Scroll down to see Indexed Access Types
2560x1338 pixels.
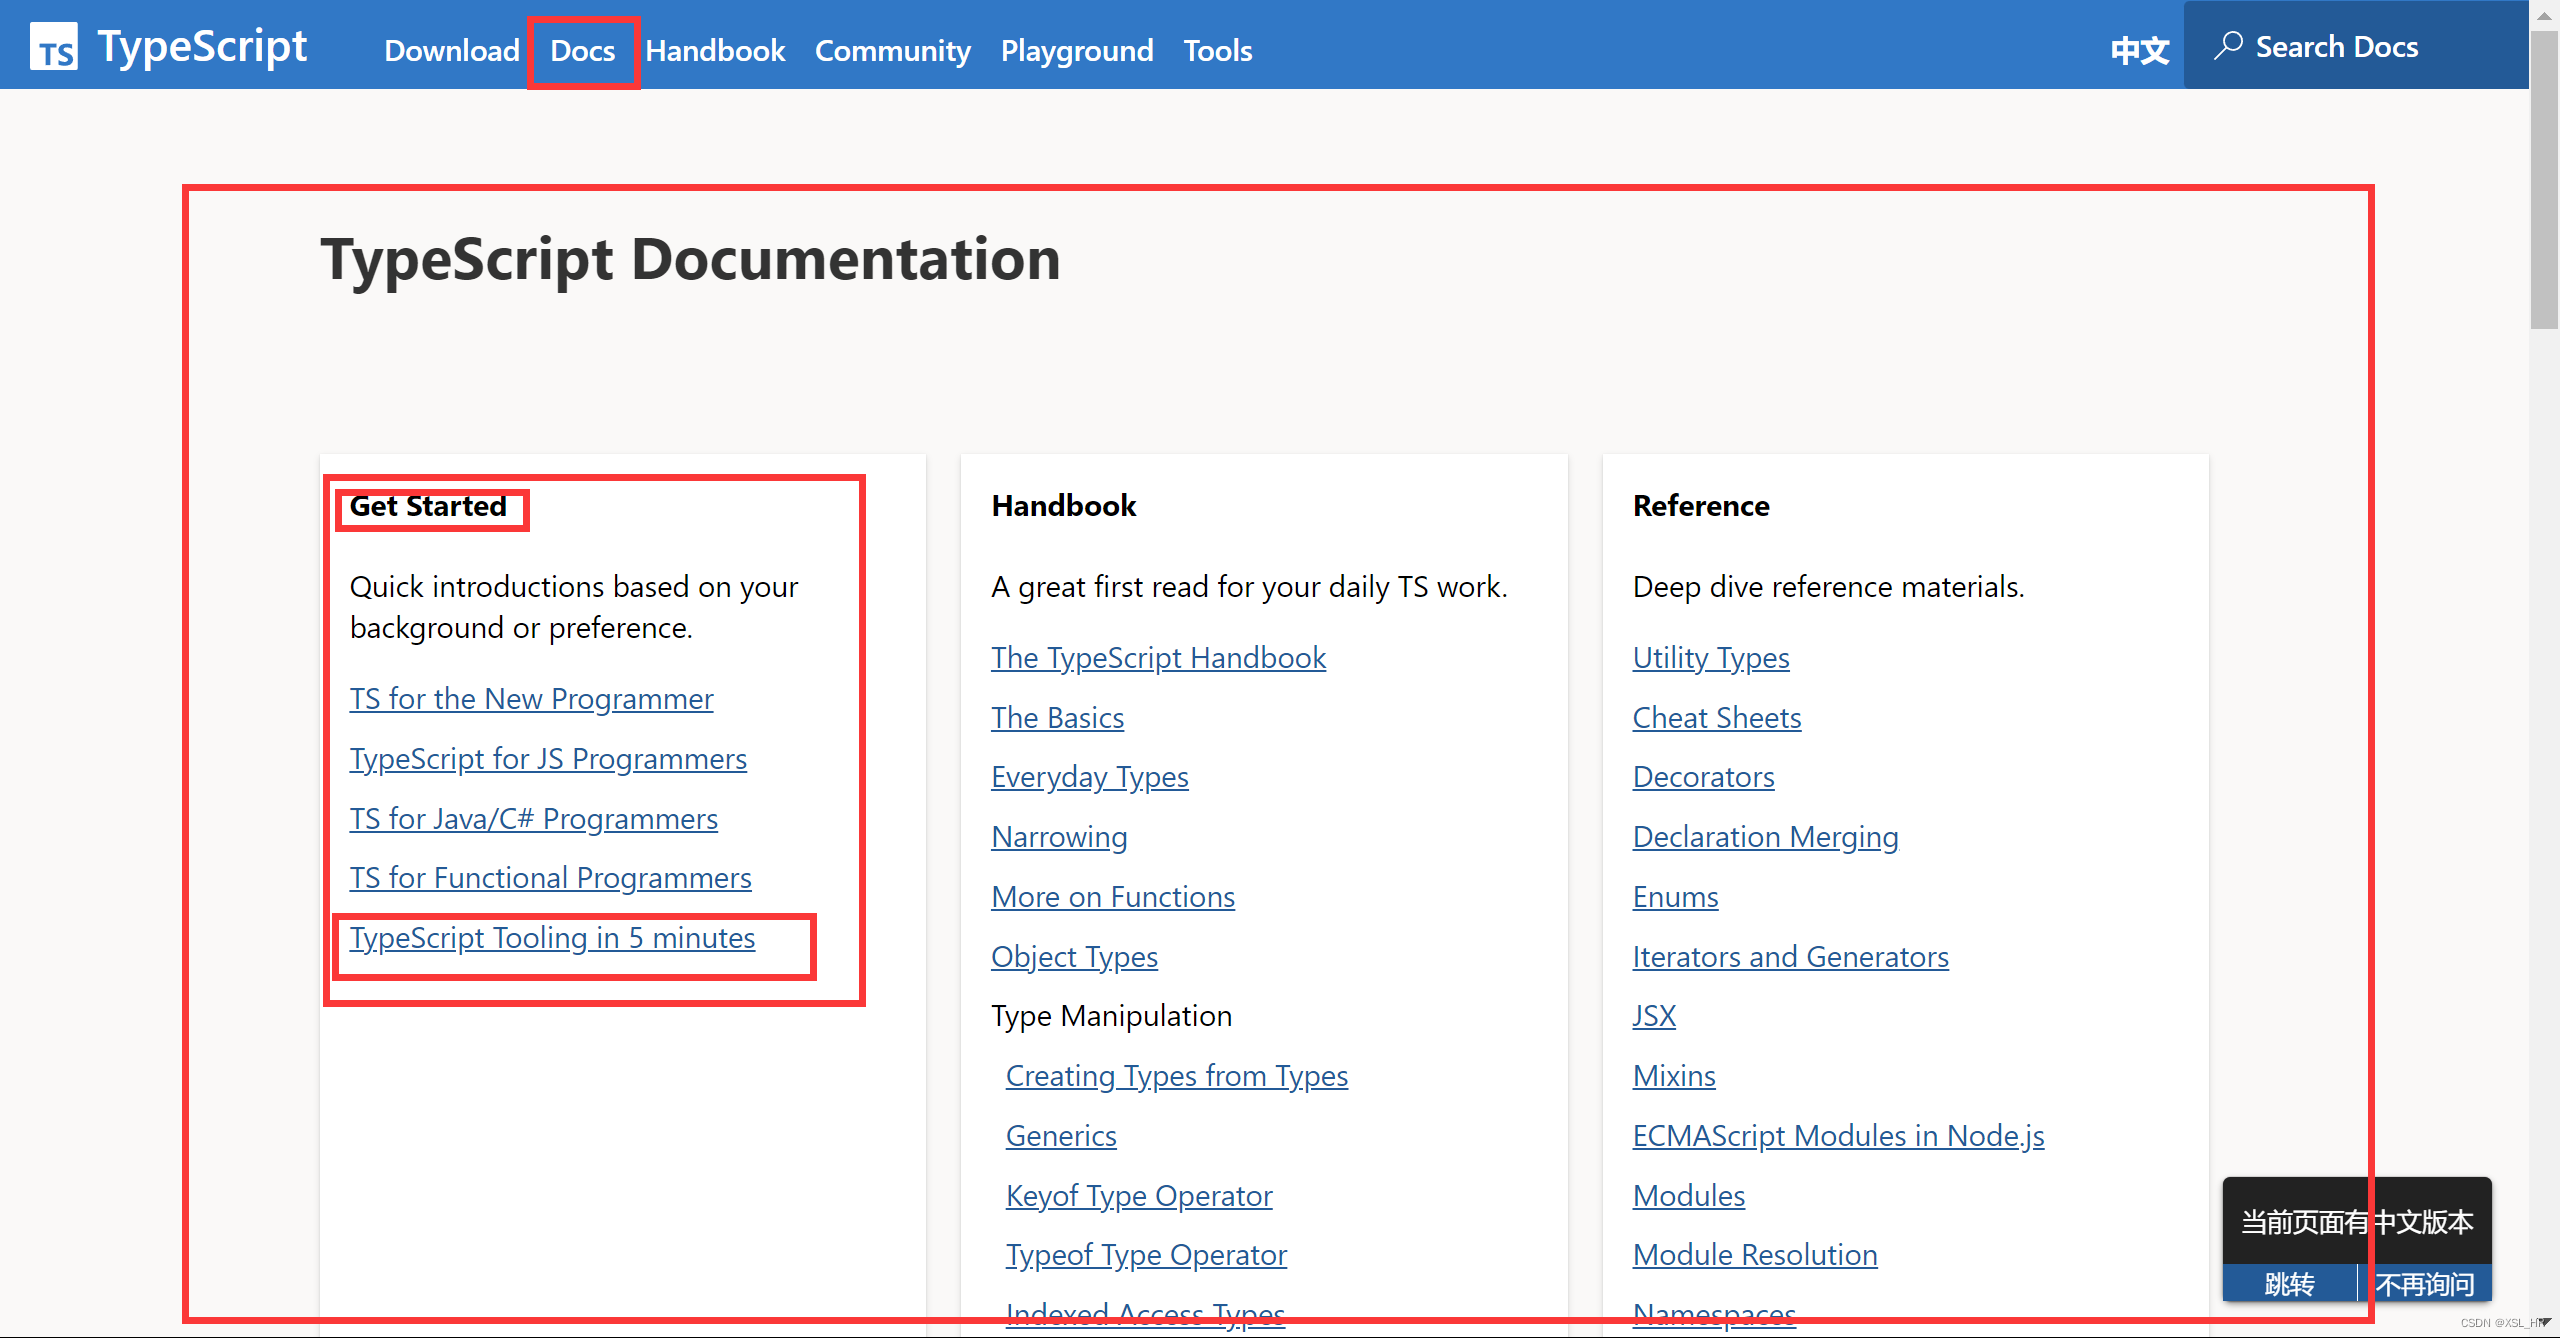1148,1311
